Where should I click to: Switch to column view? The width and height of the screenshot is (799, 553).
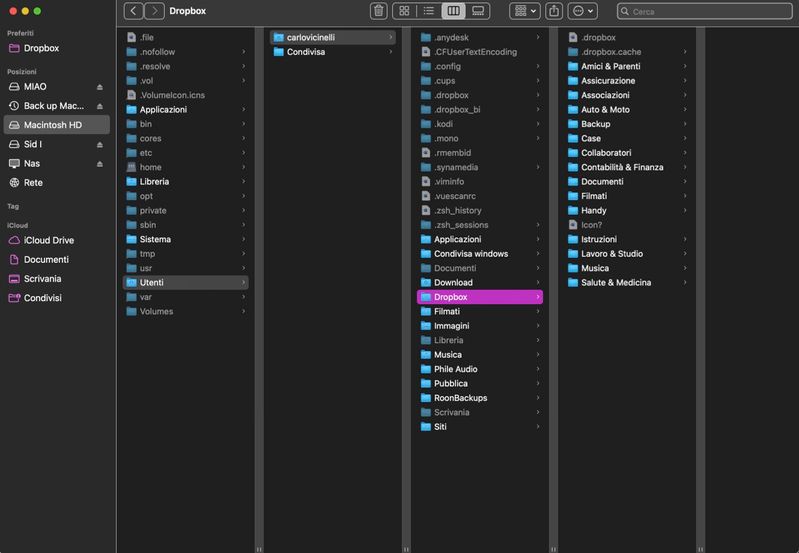pos(454,11)
